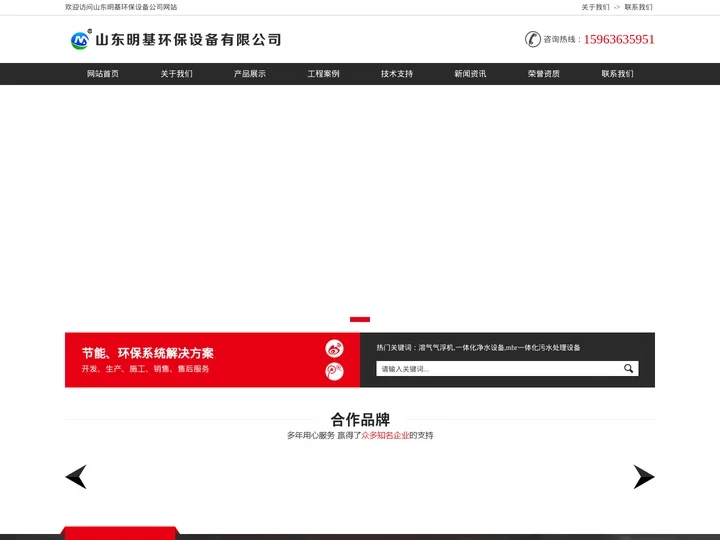
Task: Click the top-right 联系我们 link
Action: click(639, 7)
